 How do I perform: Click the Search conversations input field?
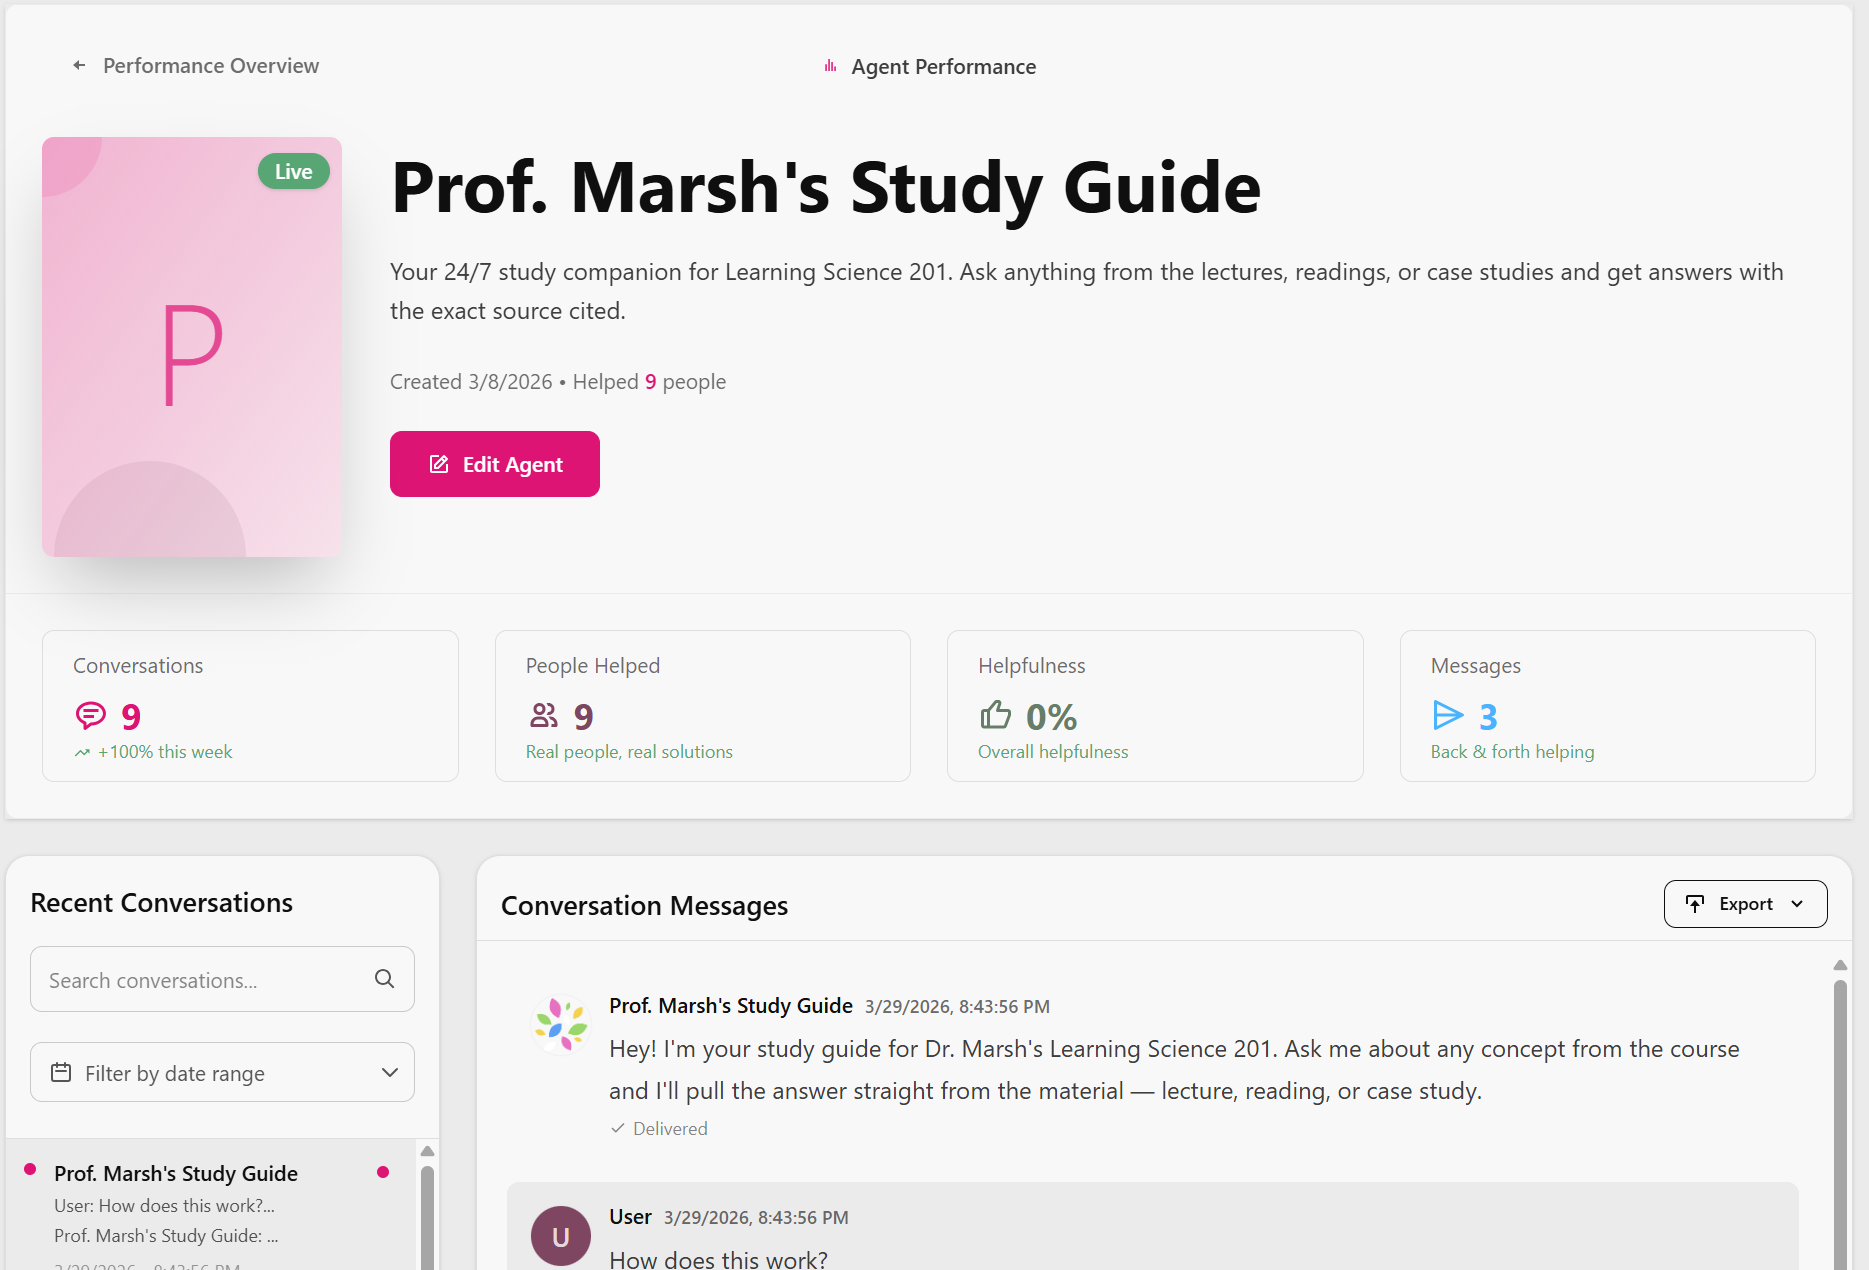point(205,980)
